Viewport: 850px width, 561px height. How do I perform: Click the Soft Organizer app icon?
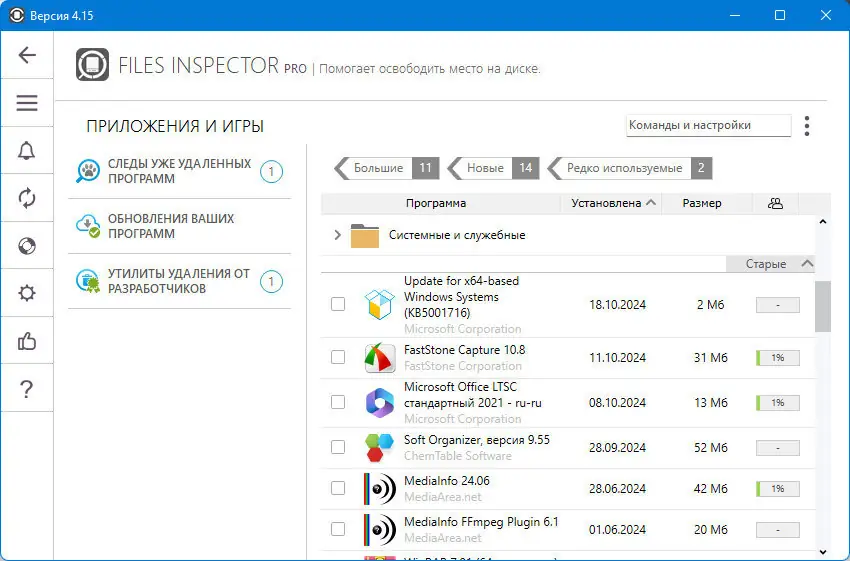379,448
